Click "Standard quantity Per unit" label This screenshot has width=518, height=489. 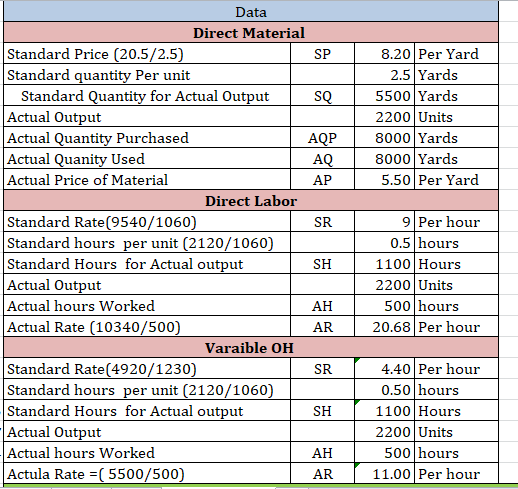pyautogui.click(x=99, y=75)
